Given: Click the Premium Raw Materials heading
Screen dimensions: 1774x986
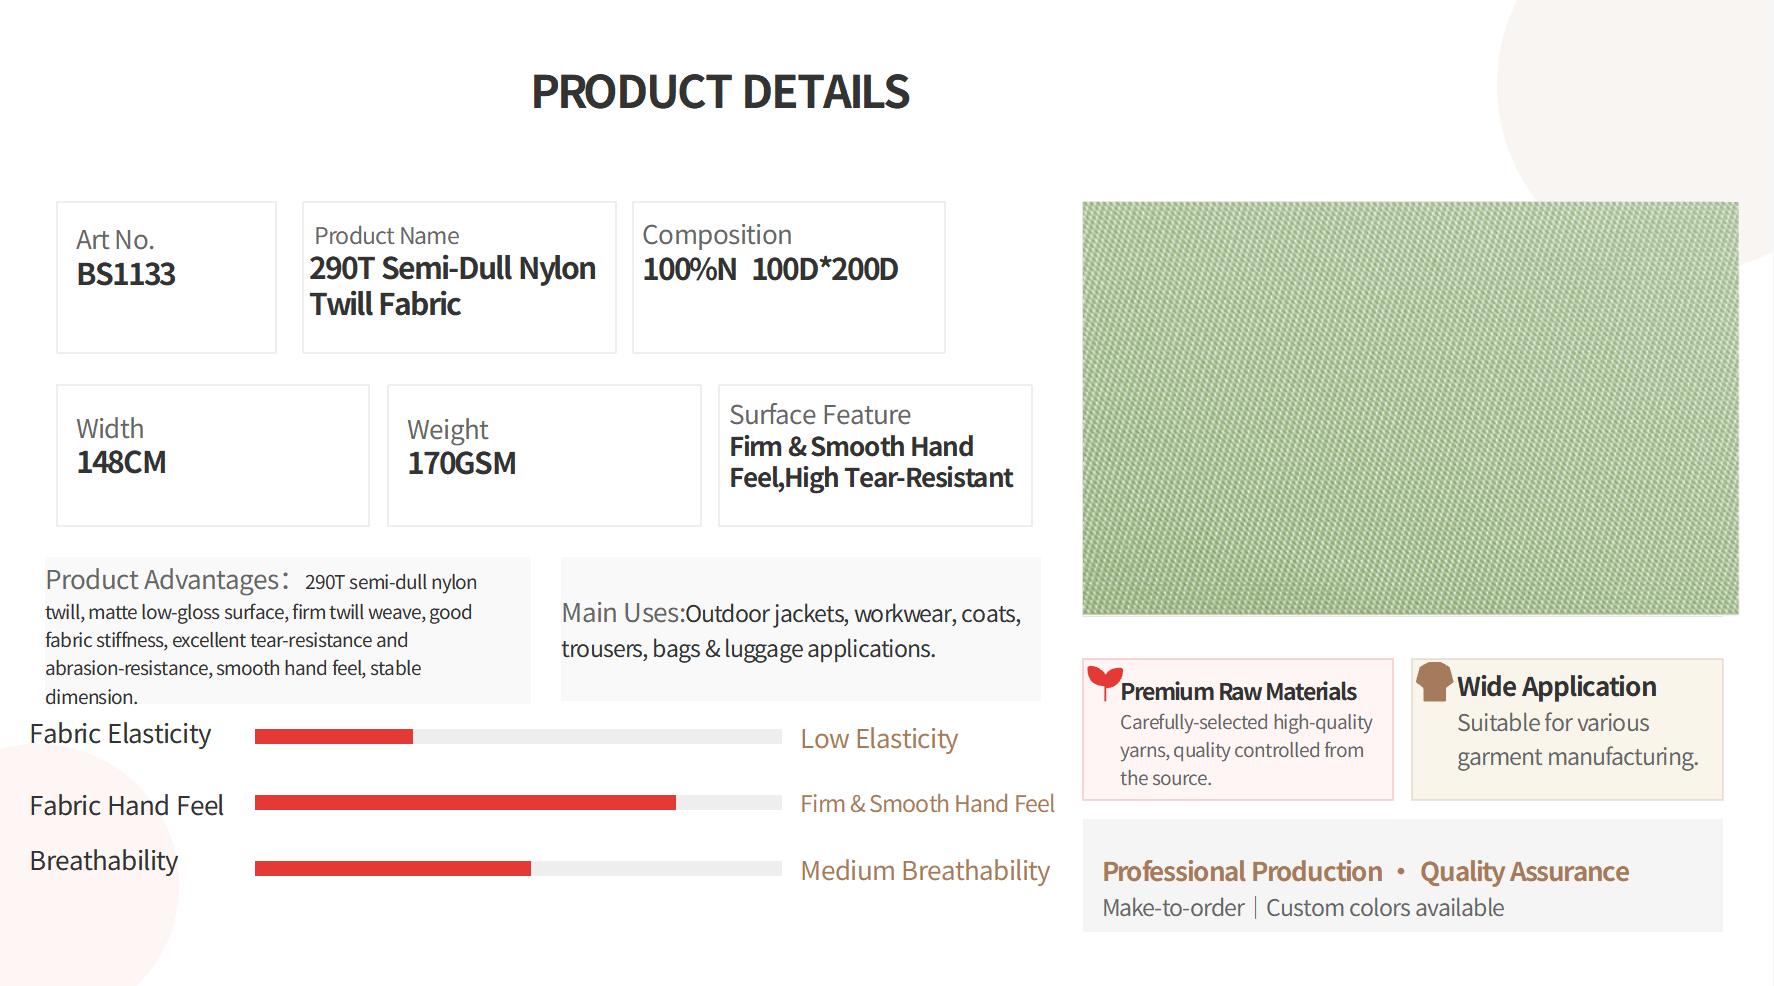Looking at the screenshot, I should (x=1238, y=691).
